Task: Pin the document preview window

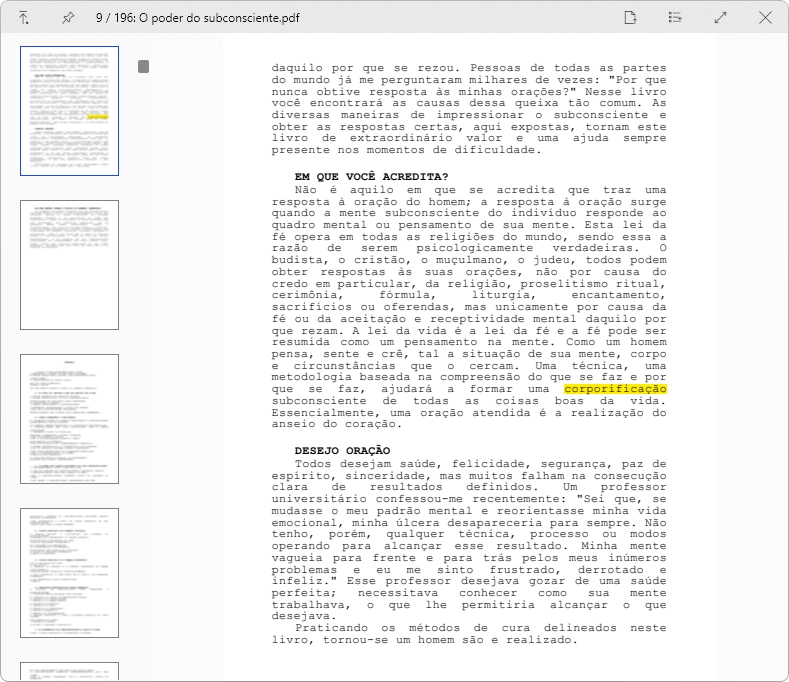Action: (x=68, y=18)
